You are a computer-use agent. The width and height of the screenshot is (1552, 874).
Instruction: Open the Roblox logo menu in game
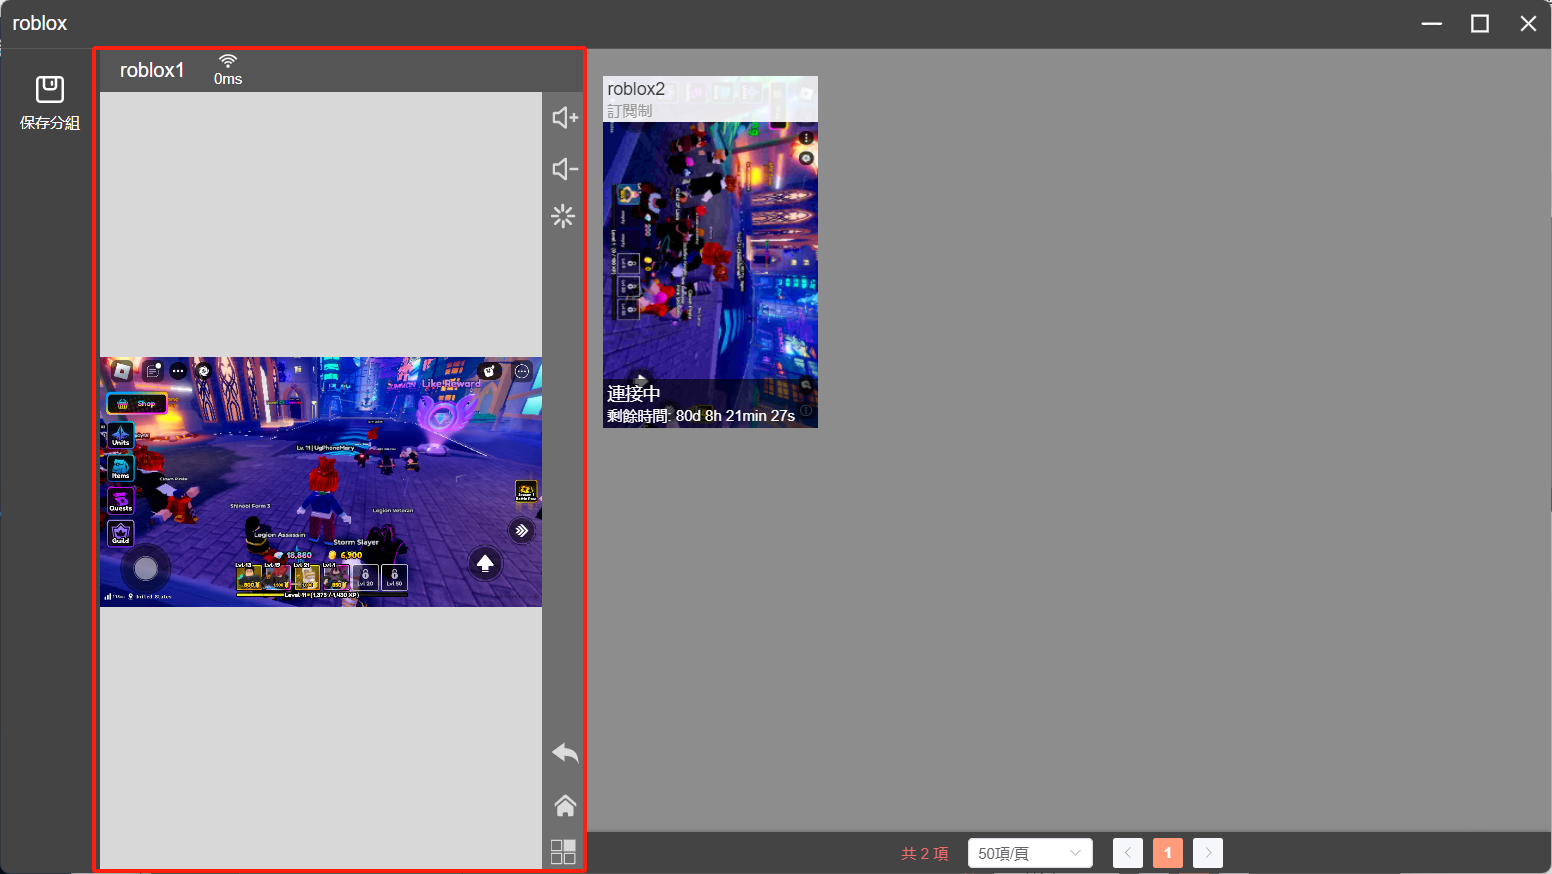pyautogui.click(x=122, y=371)
